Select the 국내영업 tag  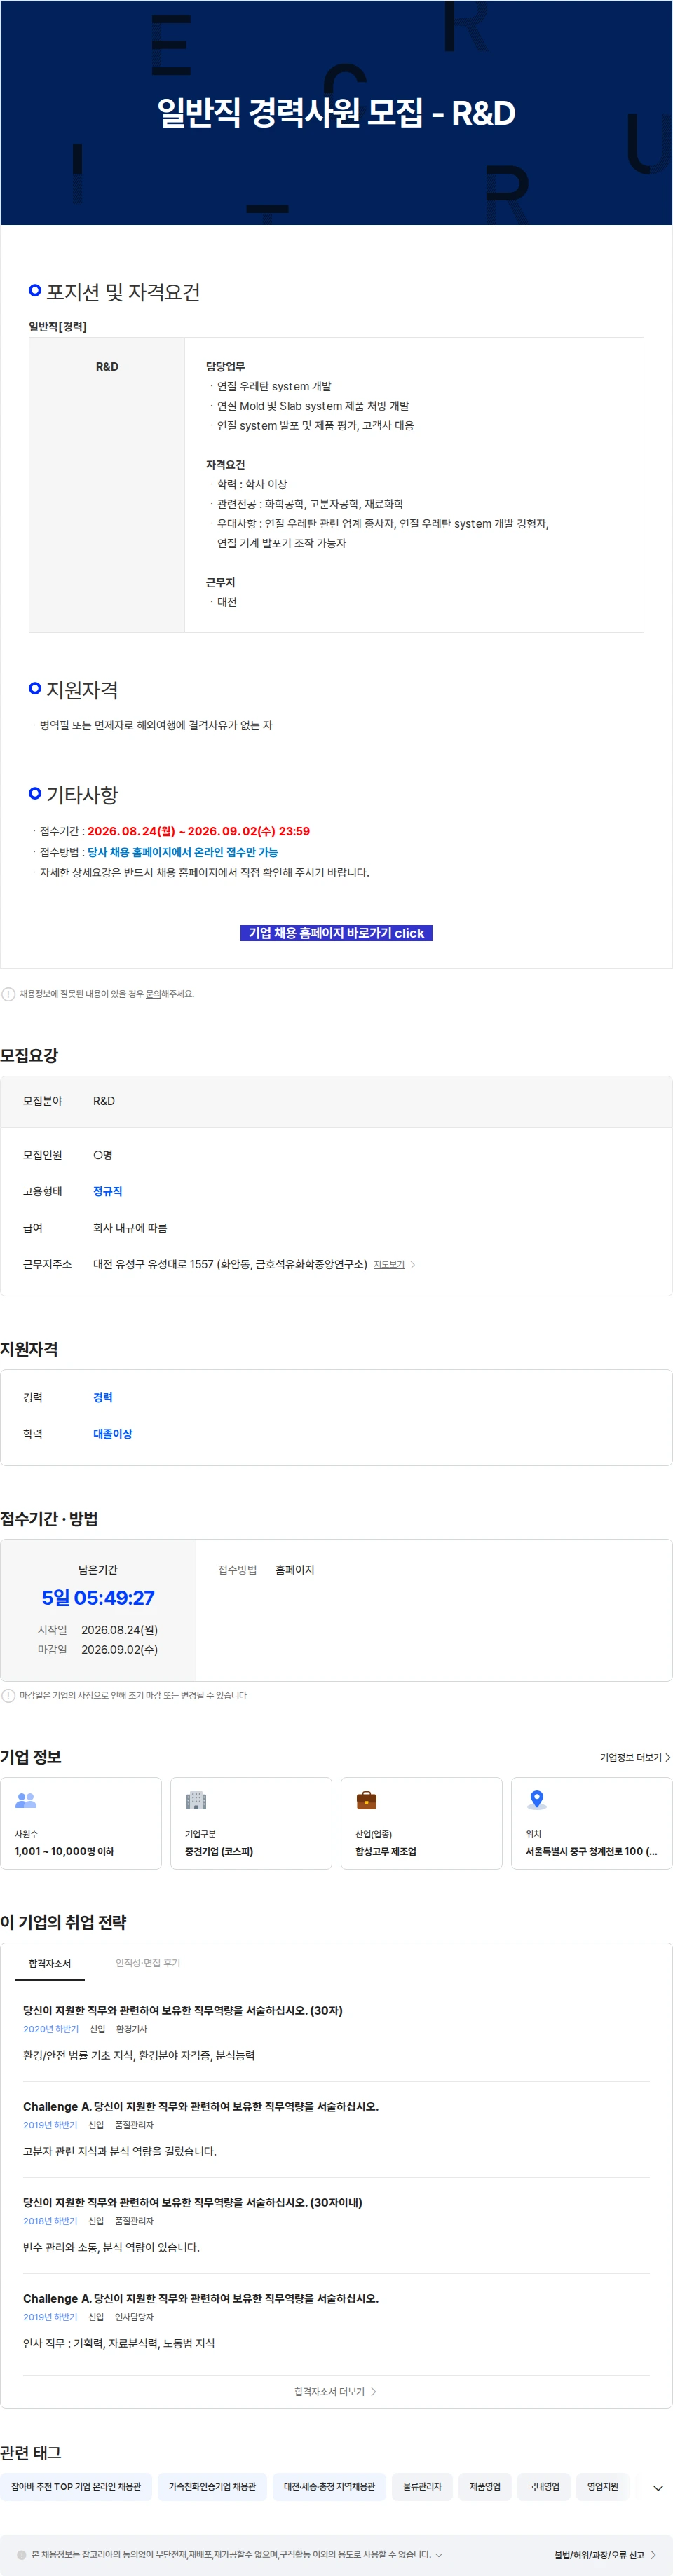click(544, 2486)
